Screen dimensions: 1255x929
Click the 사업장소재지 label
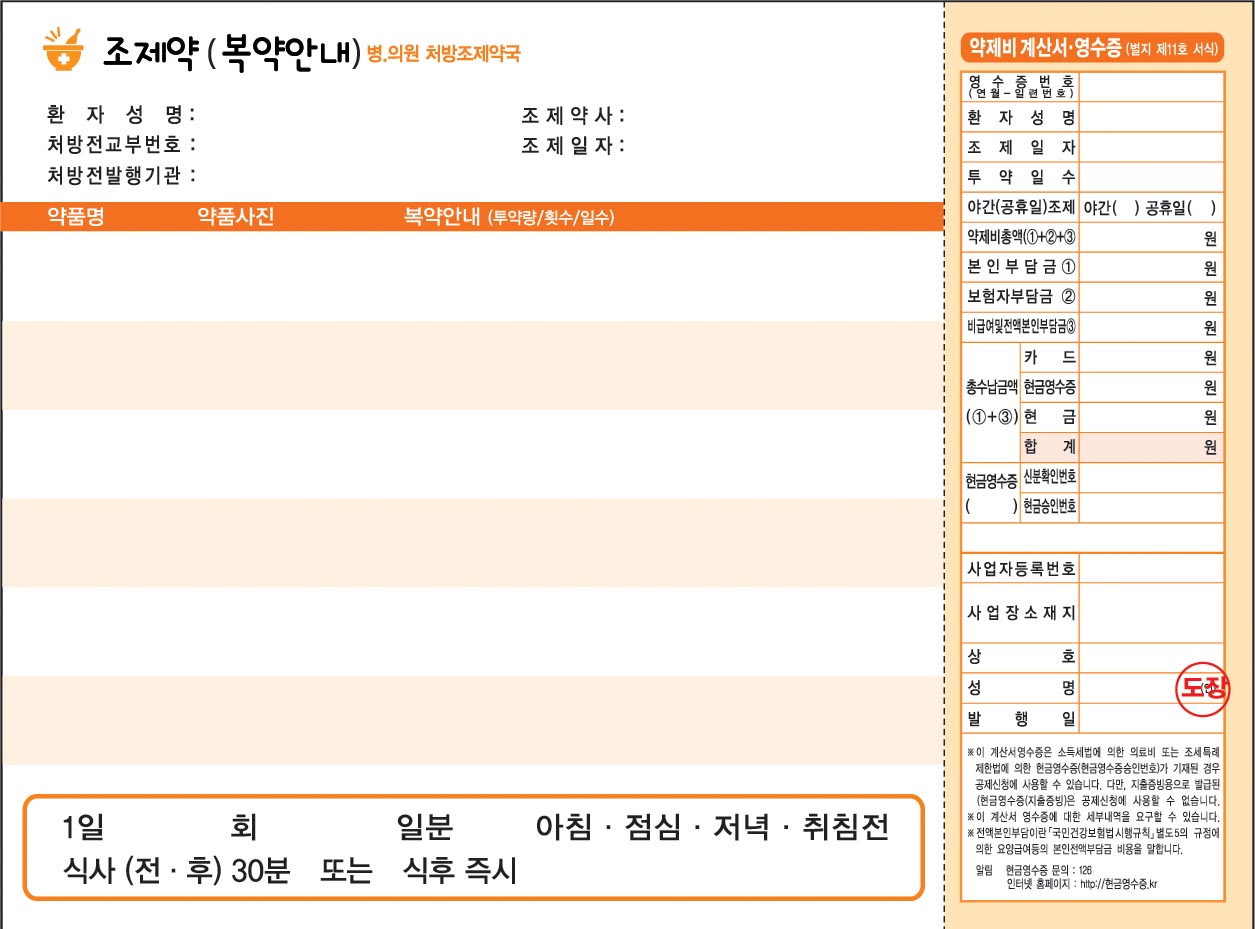1021,613
